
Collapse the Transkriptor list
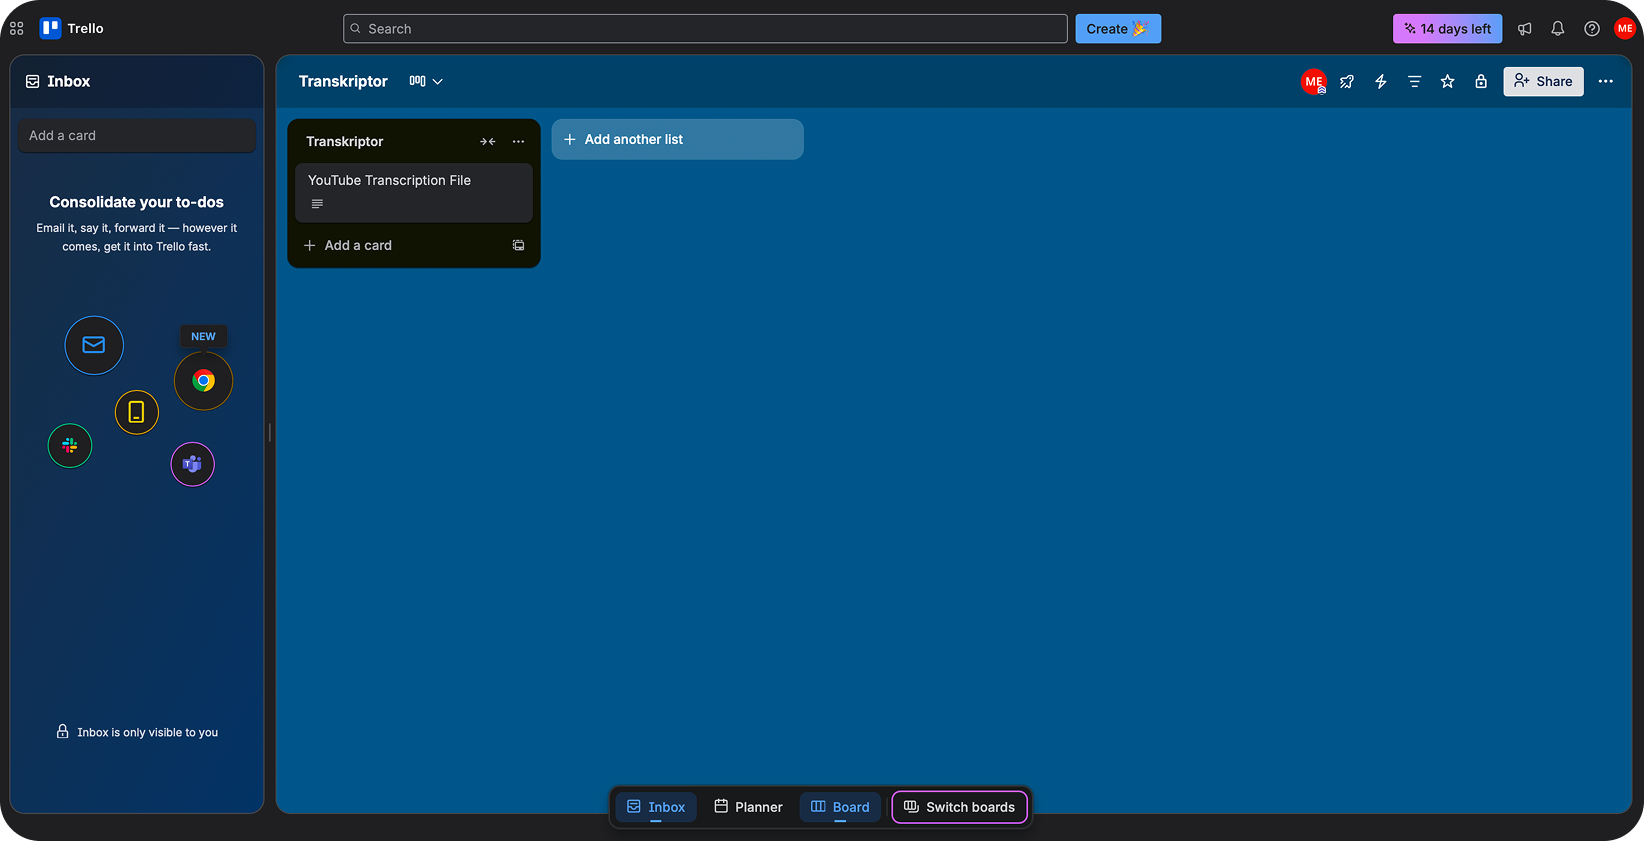pos(488,142)
